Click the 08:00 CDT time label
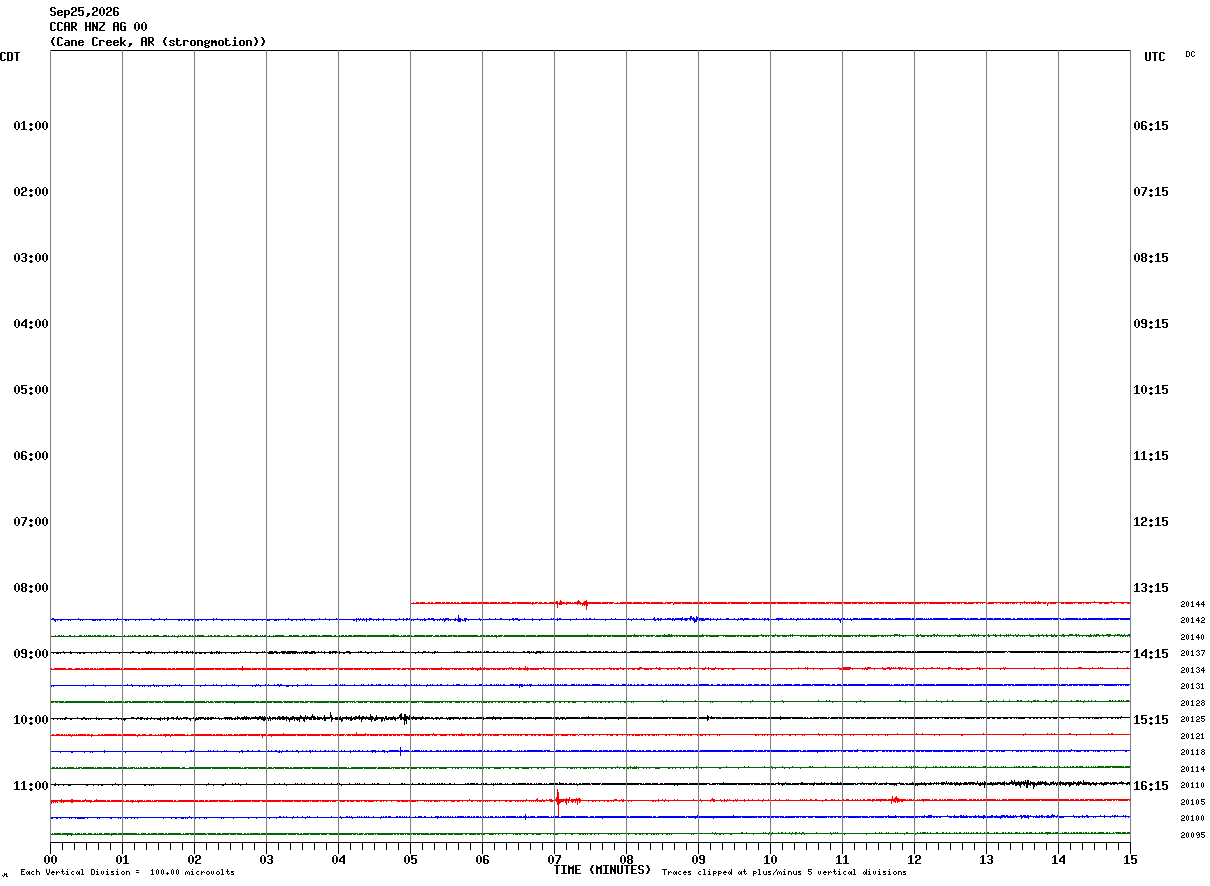This screenshot has width=1210, height=886. [31, 587]
